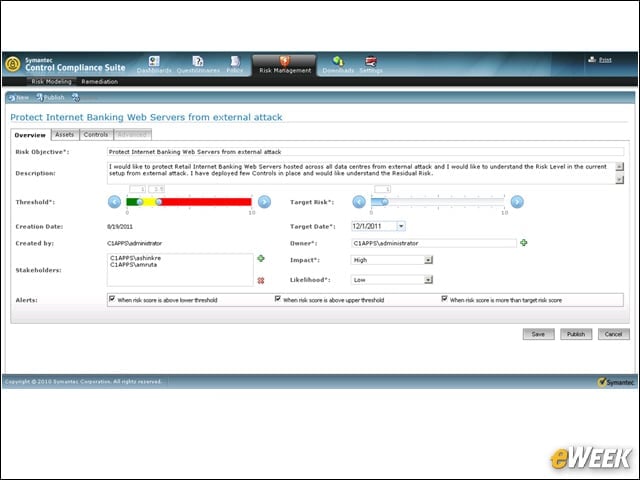
Task: Click inside the Description text area
Action: point(361,173)
